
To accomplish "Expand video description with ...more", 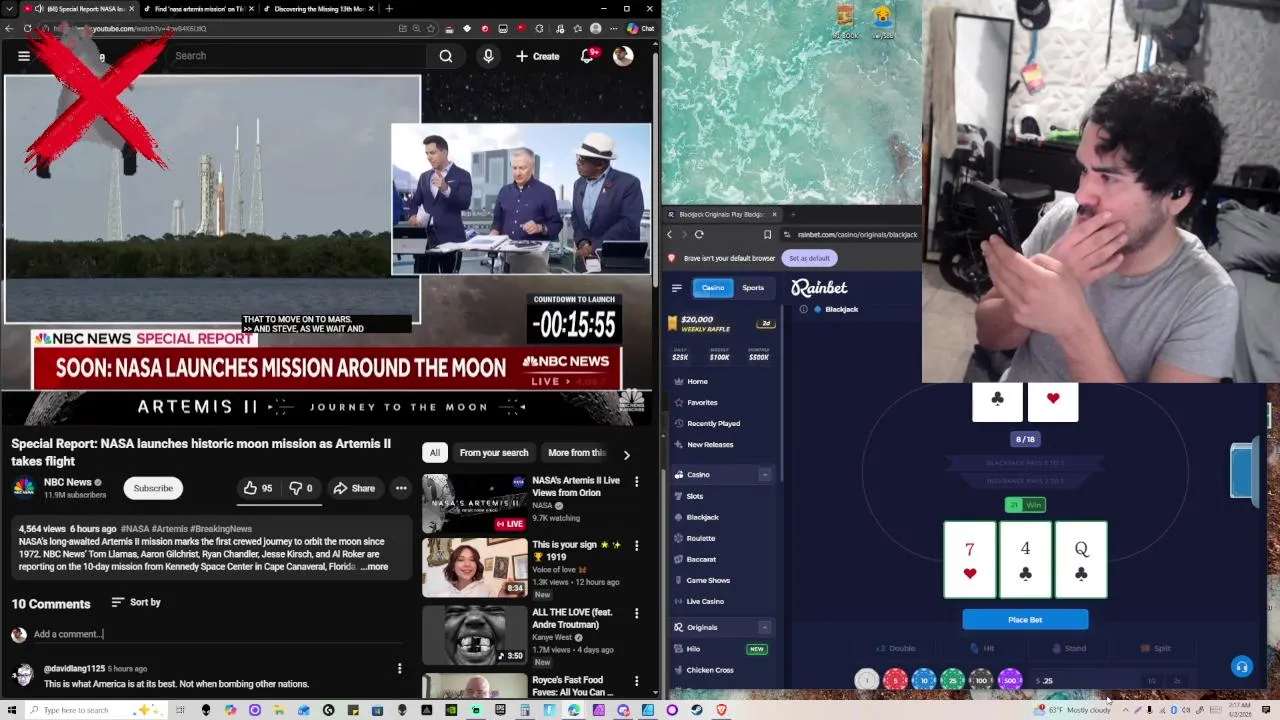I will pyautogui.click(x=375, y=567).
